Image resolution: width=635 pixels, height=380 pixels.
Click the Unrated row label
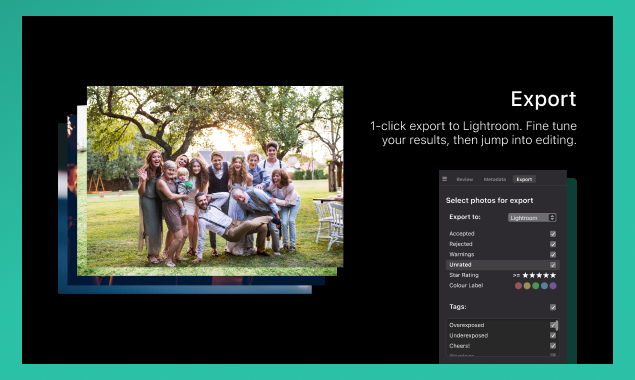pos(460,265)
